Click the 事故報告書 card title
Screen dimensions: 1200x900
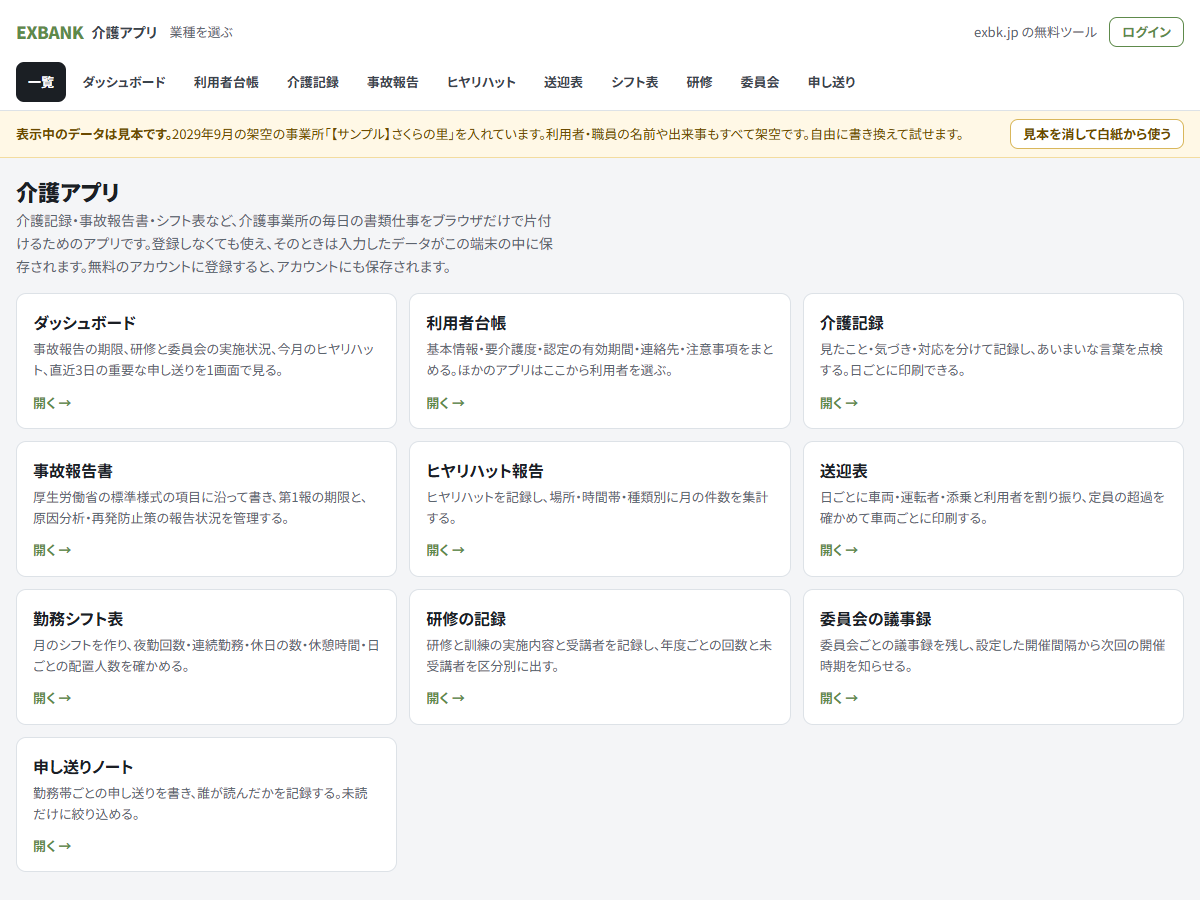[73, 471]
